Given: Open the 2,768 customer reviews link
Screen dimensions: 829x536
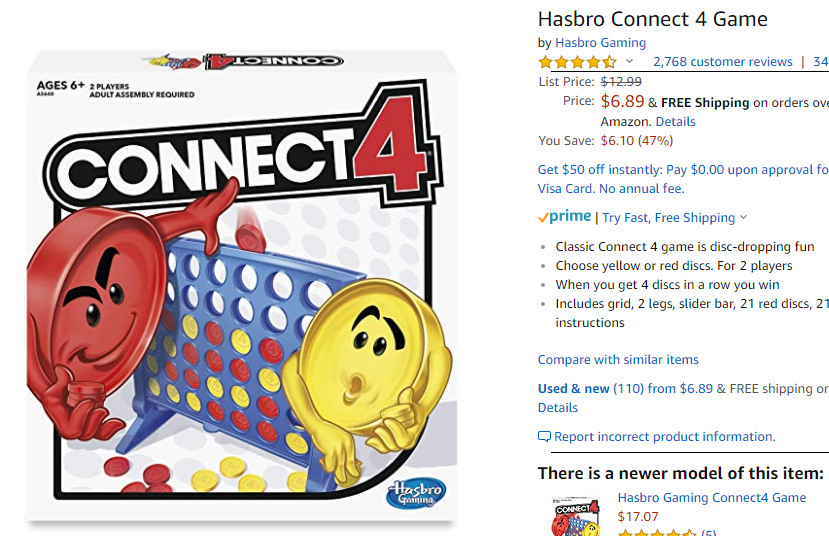Looking at the screenshot, I should (x=722, y=62).
